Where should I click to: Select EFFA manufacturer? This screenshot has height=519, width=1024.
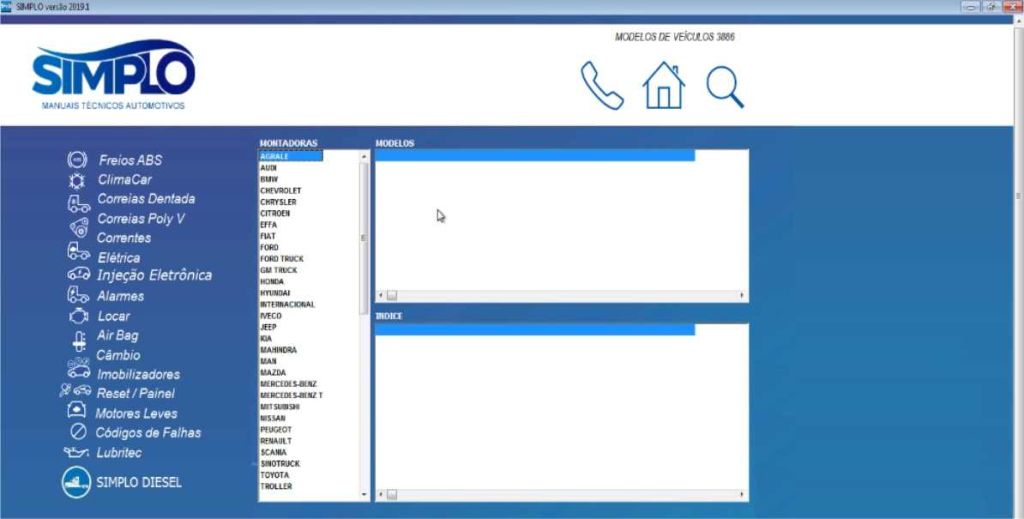pos(268,225)
